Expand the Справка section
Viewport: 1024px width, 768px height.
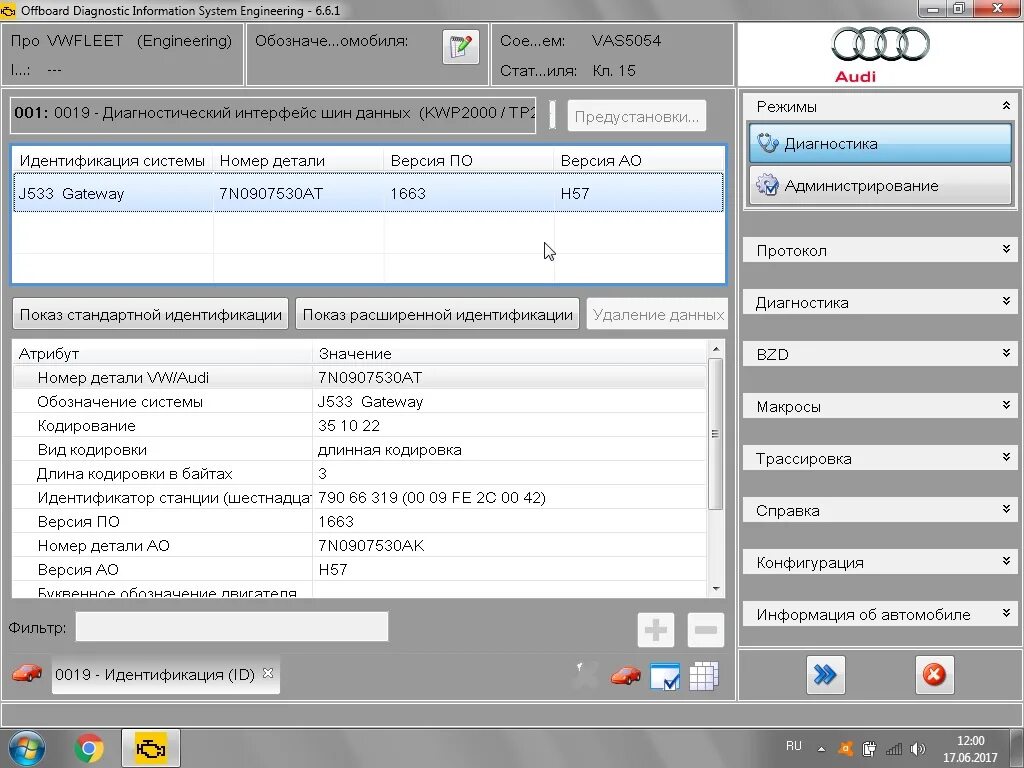coord(880,510)
